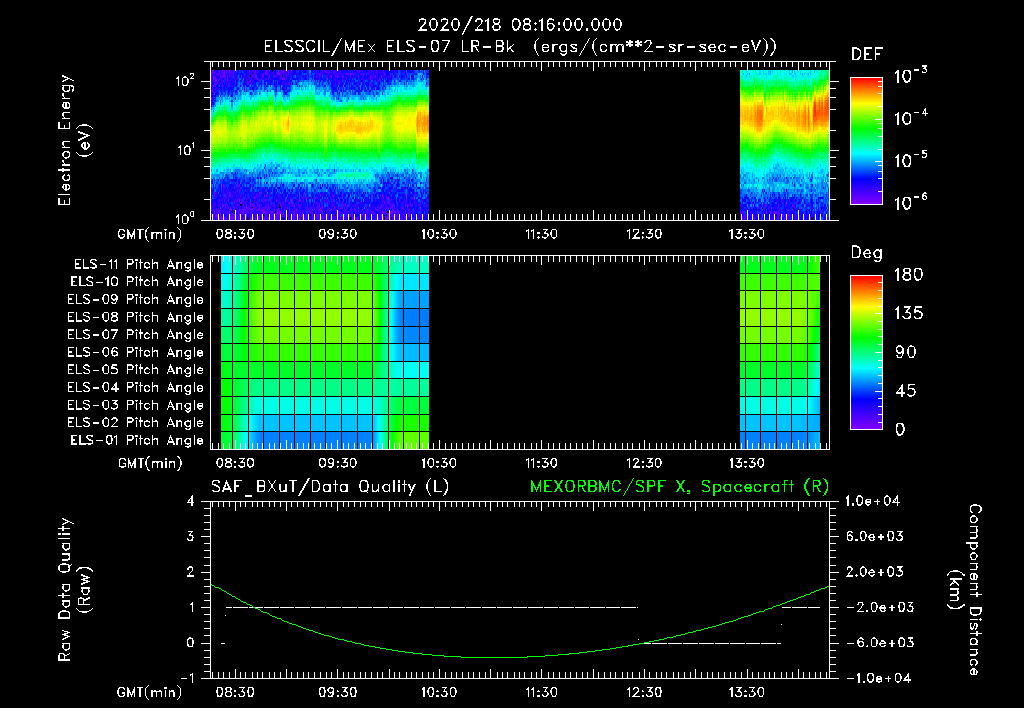Click the right electron spectrogram data block after 13:30
Image resolution: width=1024 pixels, height=708 pixels.
click(784, 144)
